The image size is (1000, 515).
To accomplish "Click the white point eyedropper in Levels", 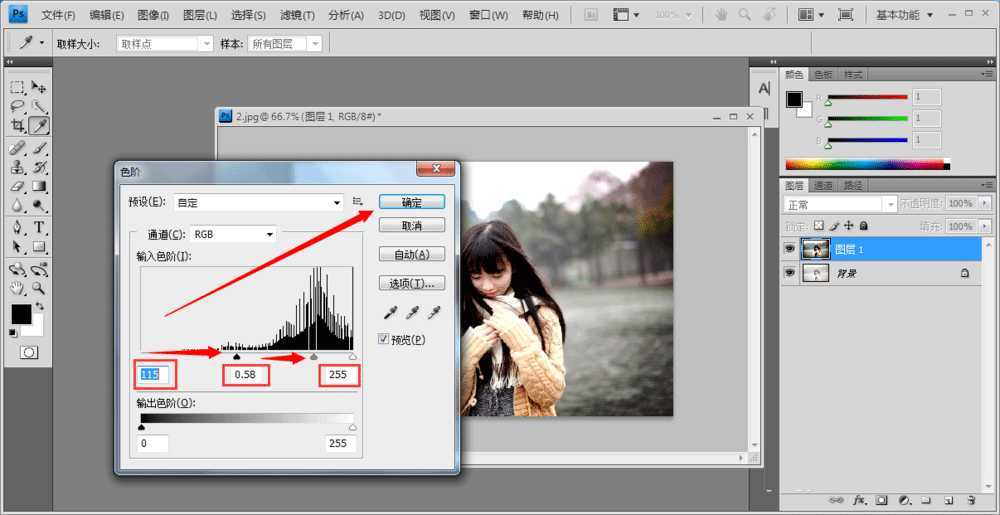I will pyautogui.click(x=434, y=313).
